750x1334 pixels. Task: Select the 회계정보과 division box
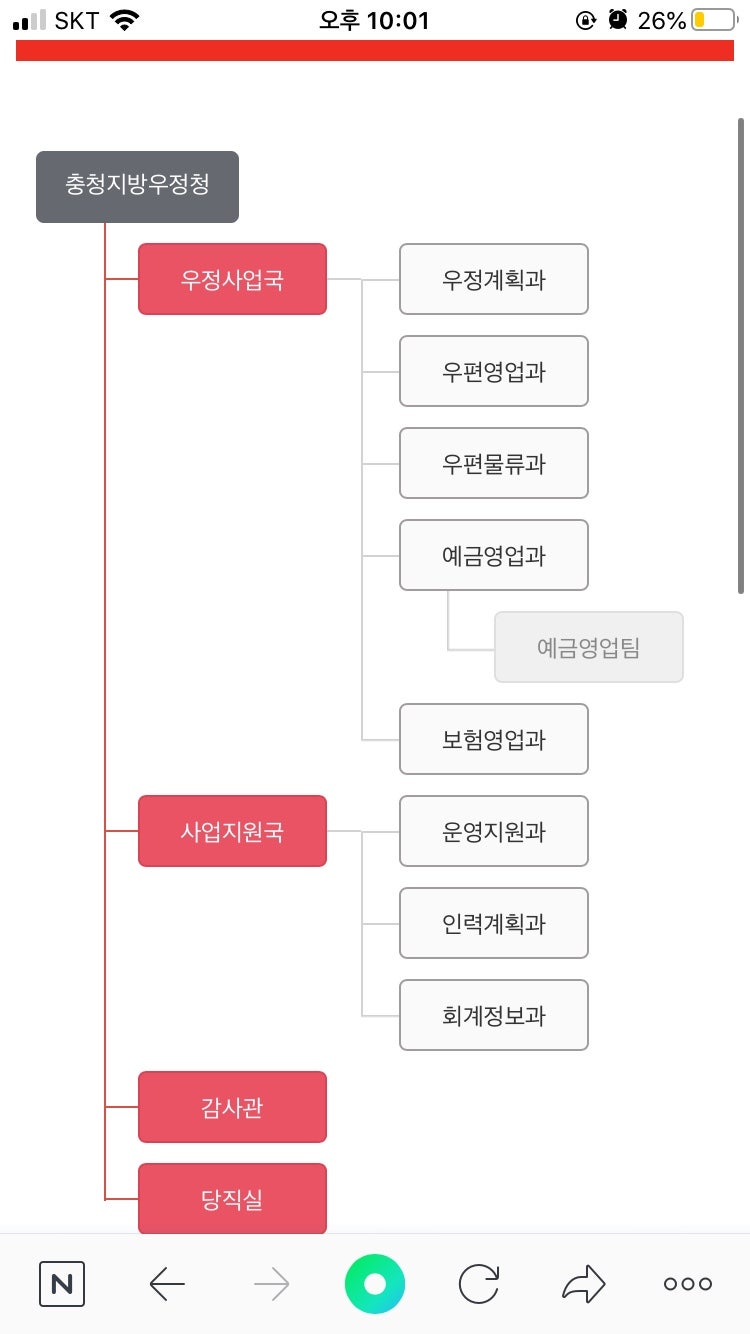click(x=494, y=1015)
